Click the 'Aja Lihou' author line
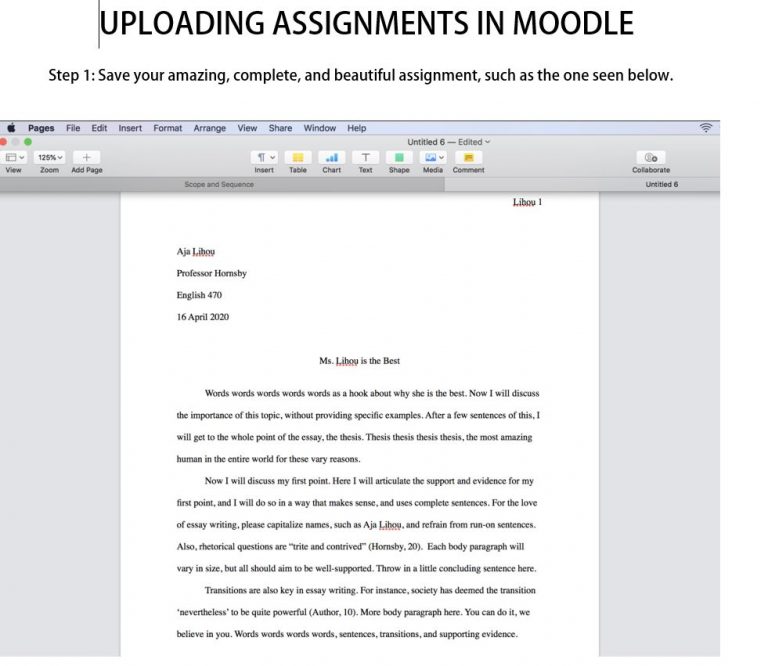768x666 pixels. tap(196, 252)
